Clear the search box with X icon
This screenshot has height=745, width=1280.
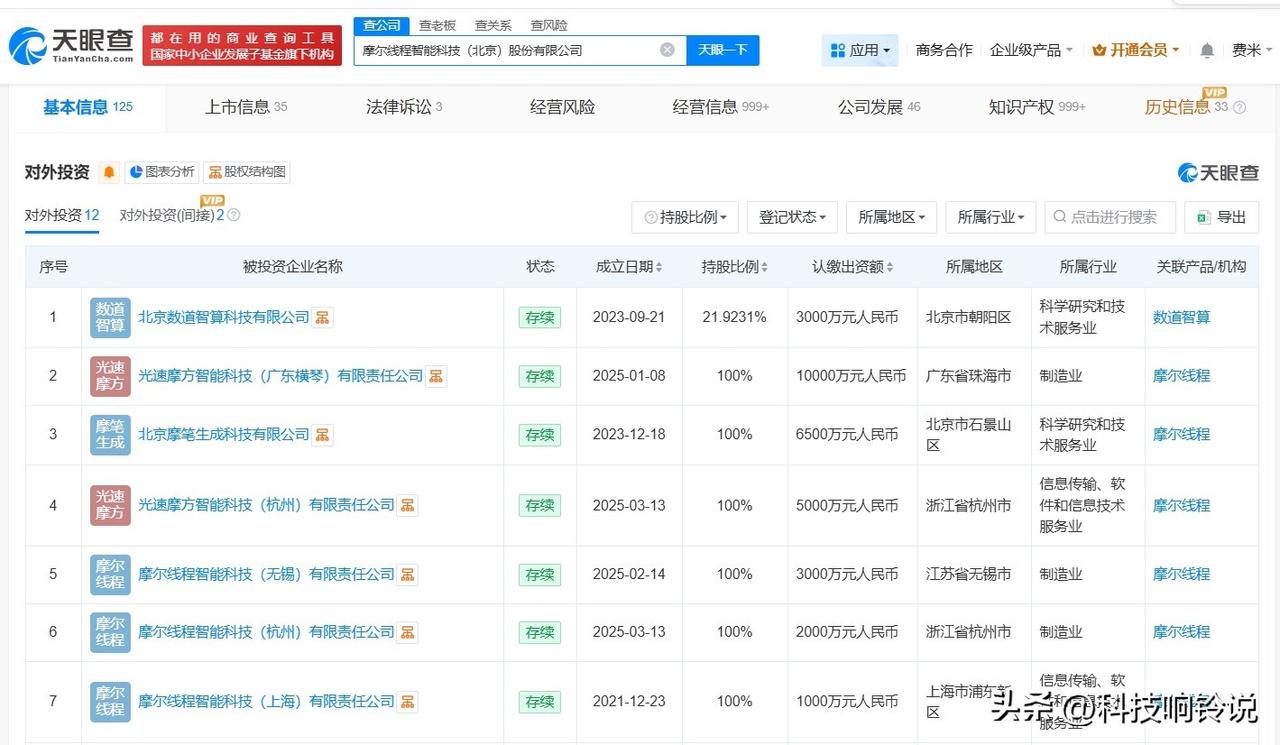(667, 50)
